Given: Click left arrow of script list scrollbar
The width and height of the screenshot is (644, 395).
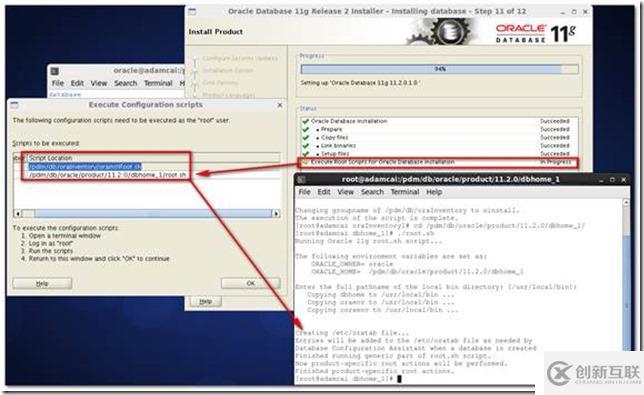Looking at the screenshot, I should click(18, 214).
